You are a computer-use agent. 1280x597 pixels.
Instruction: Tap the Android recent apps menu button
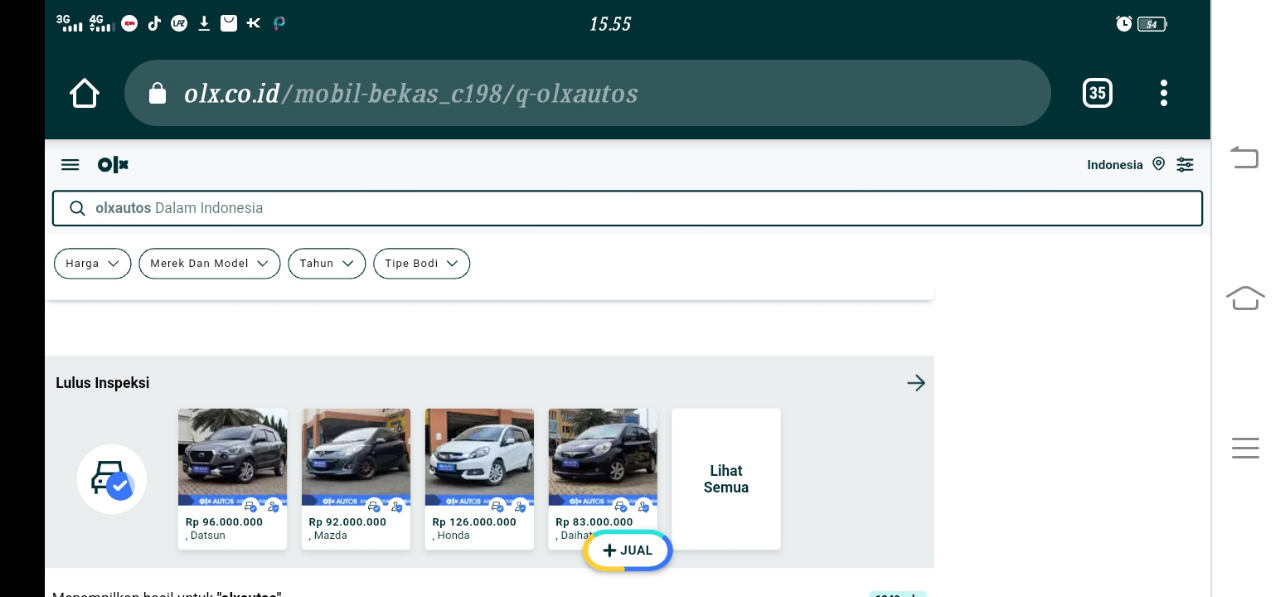(x=1245, y=448)
